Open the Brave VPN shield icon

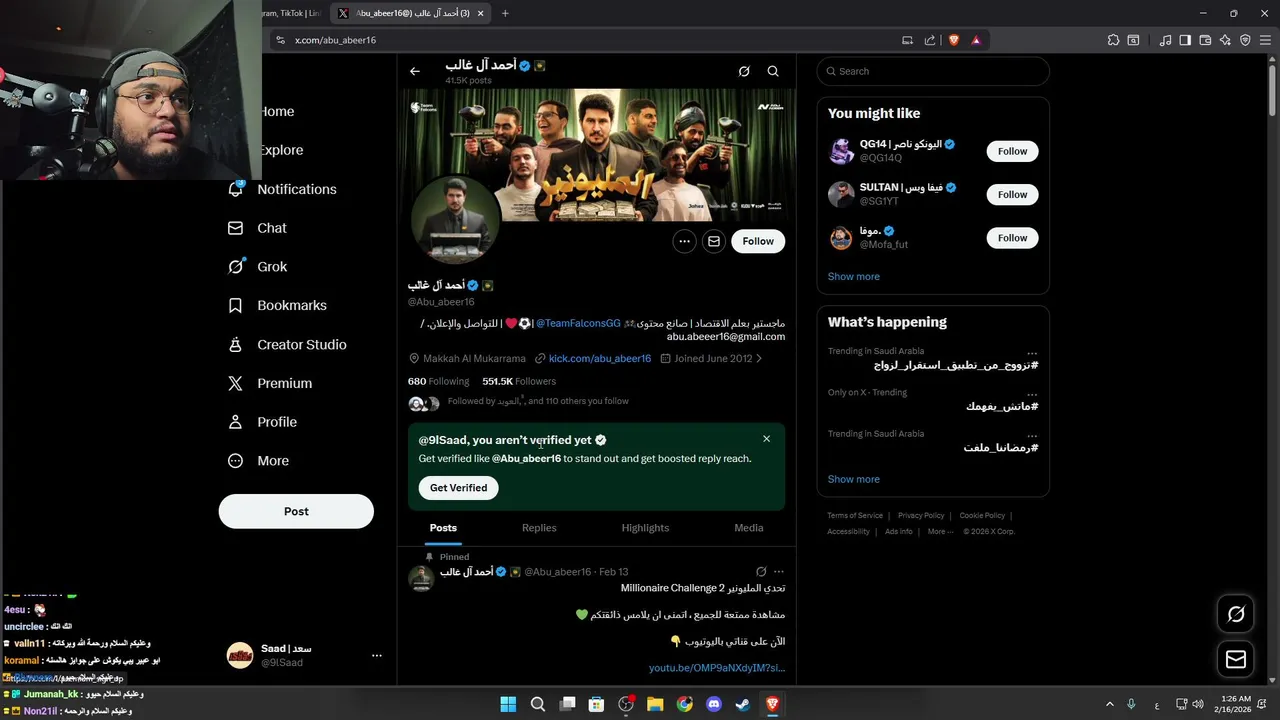(x=1245, y=40)
